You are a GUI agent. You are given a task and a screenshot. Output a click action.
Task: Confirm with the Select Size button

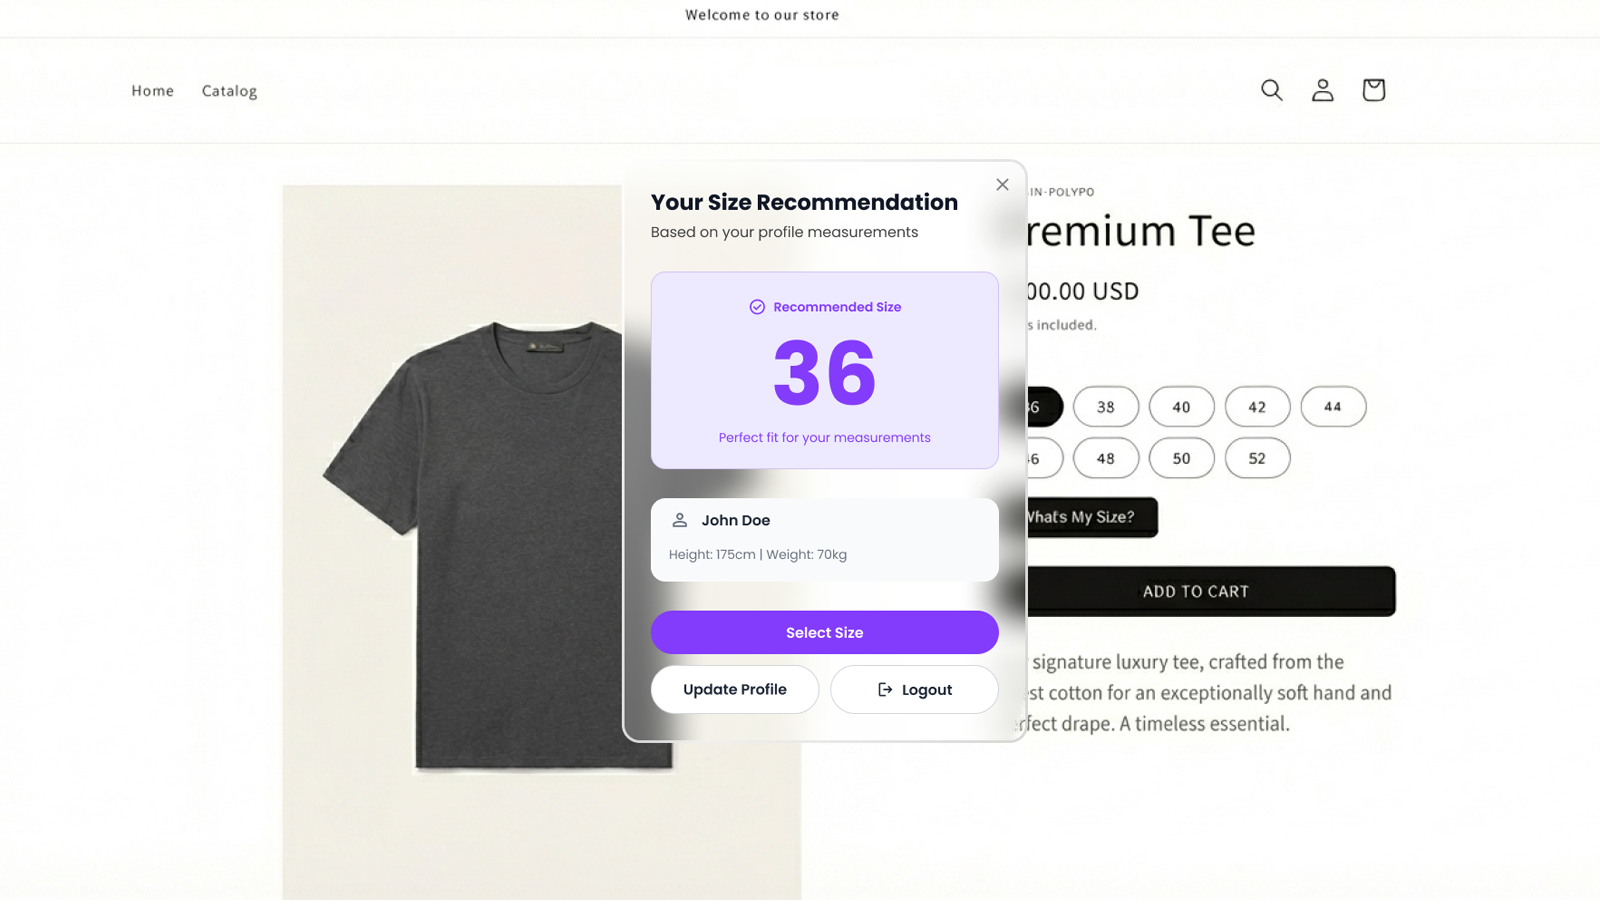click(824, 632)
